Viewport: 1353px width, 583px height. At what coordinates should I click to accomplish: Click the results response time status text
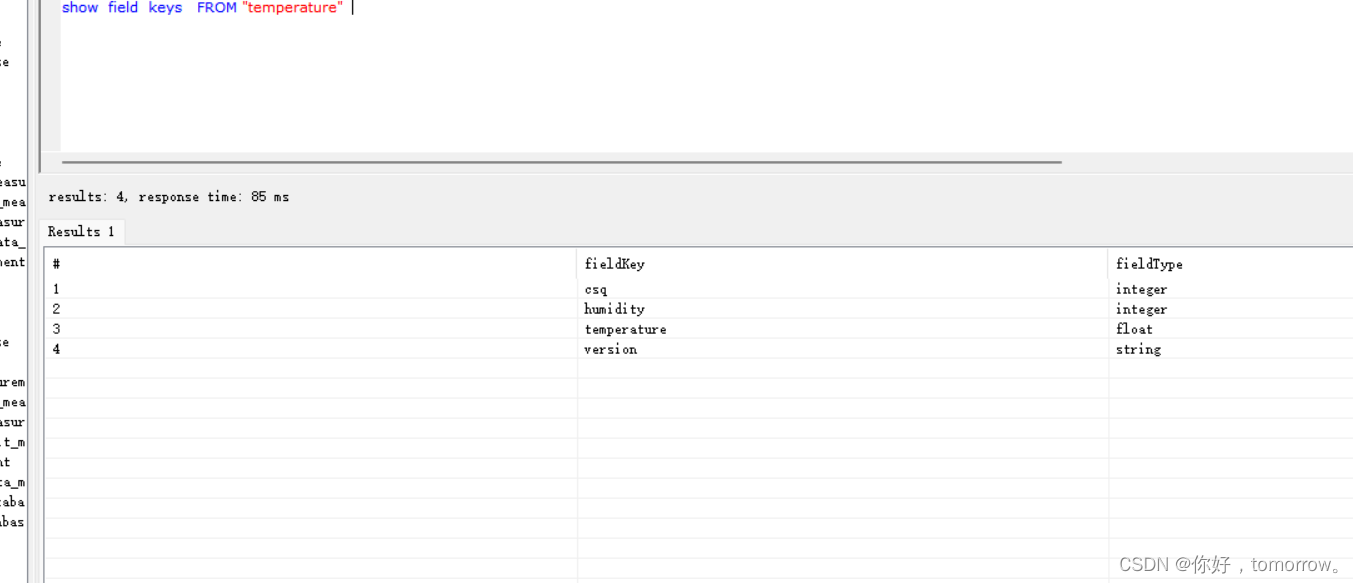click(x=168, y=196)
